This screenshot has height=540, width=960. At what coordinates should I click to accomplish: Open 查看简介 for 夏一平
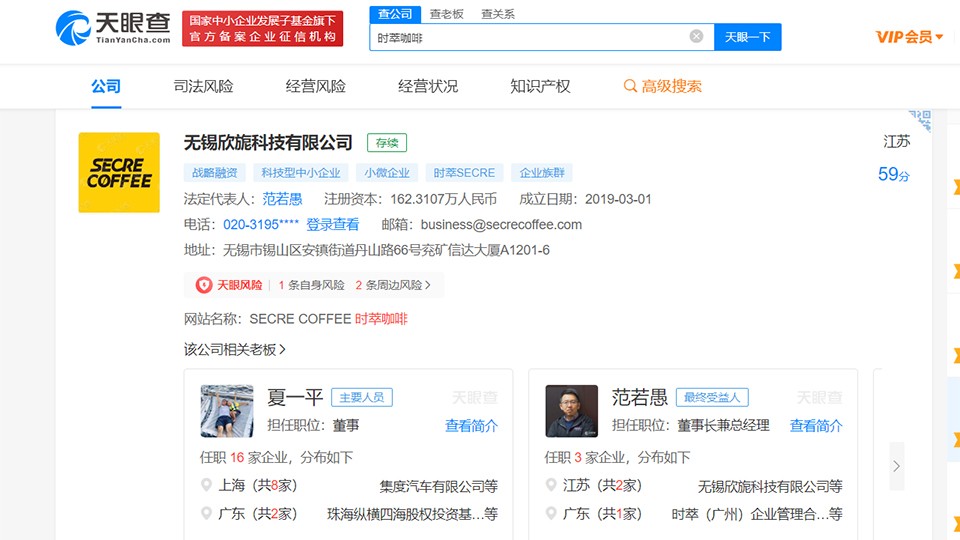tap(471, 426)
